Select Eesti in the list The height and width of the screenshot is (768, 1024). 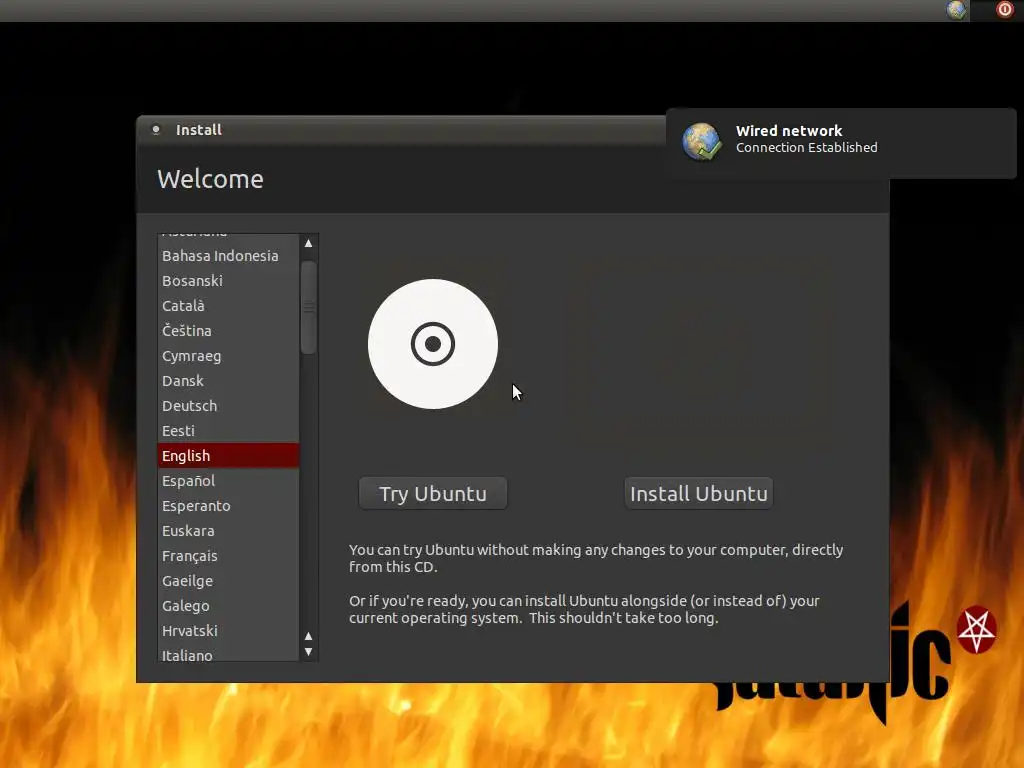click(x=228, y=431)
